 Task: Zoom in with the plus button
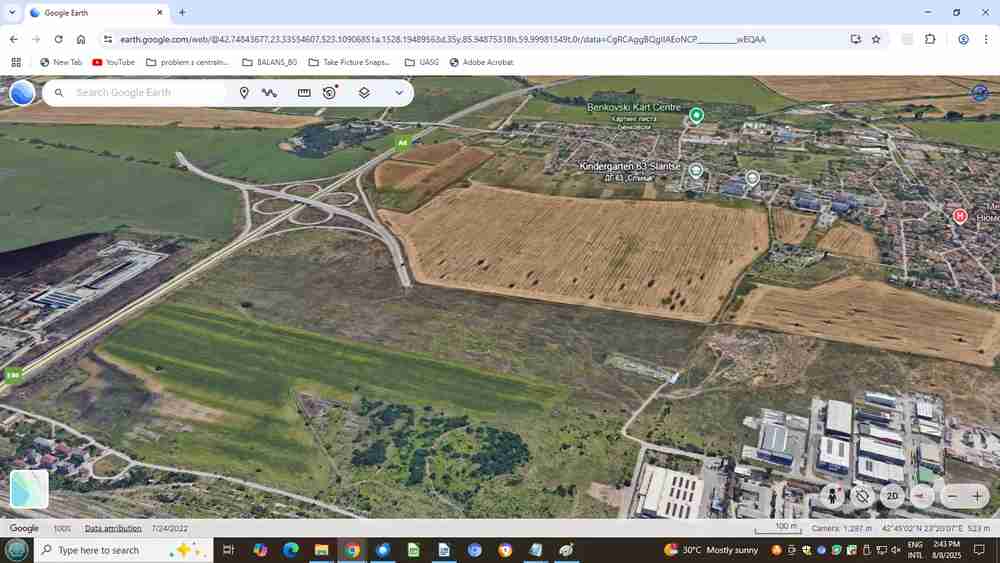[x=977, y=496]
